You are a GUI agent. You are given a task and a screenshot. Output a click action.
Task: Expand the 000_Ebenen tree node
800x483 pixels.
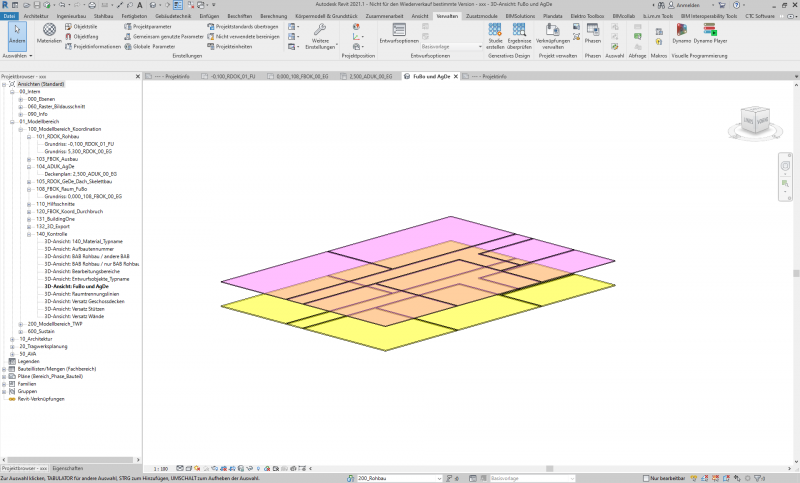click(20, 100)
